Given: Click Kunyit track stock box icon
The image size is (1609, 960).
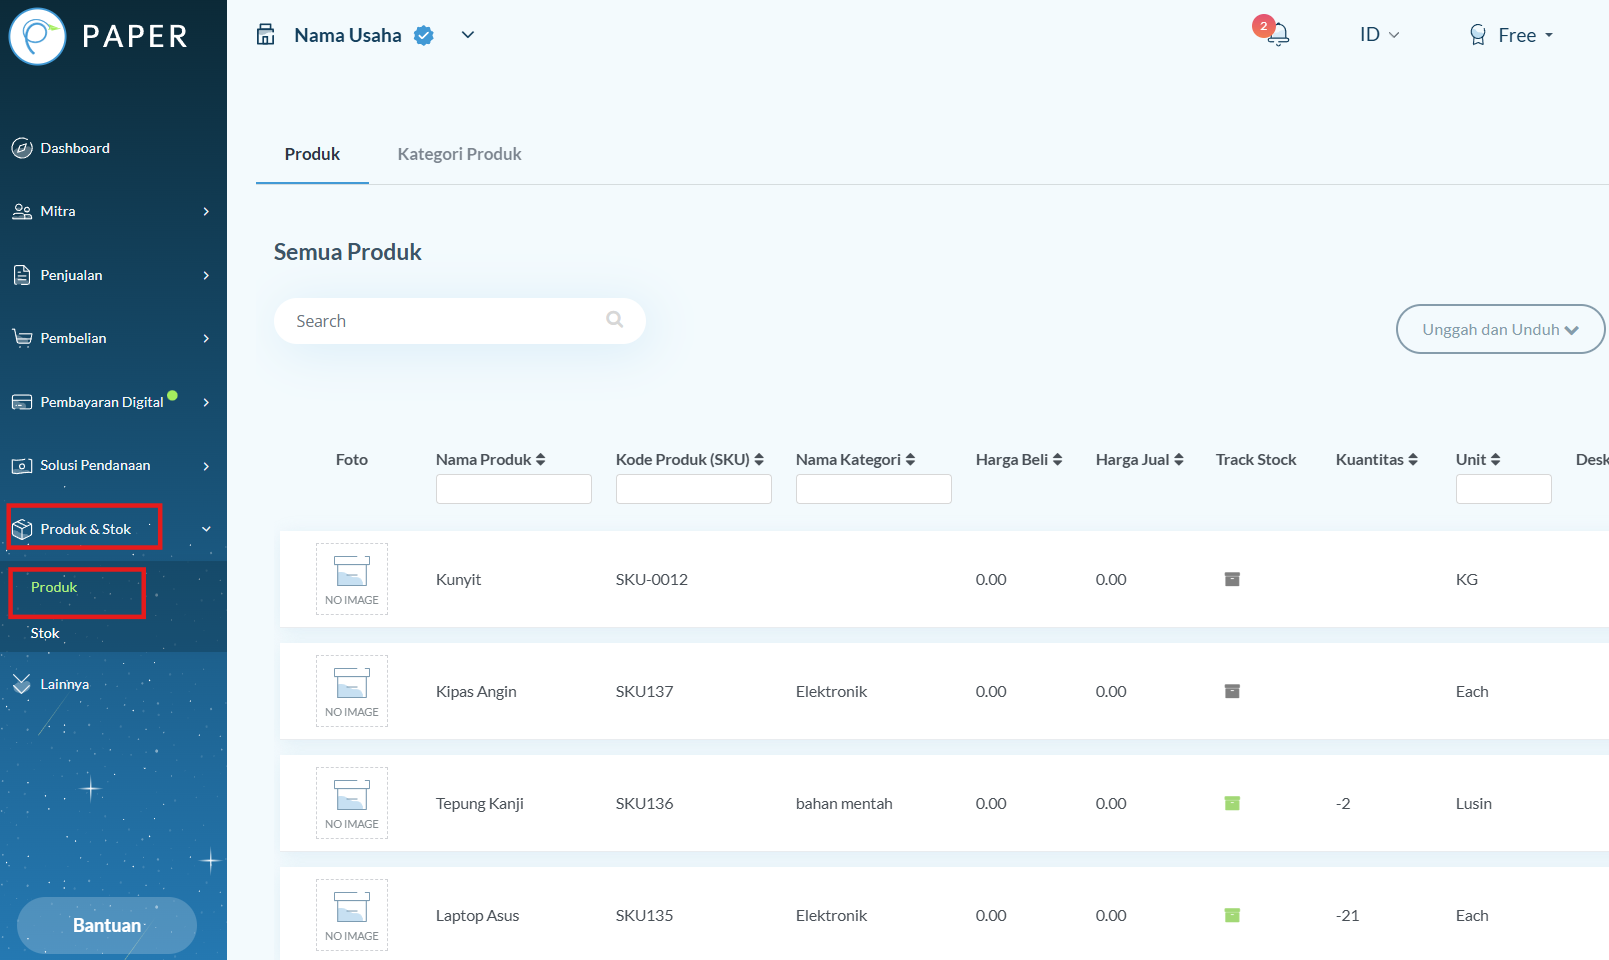Looking at the screenshot, I should [1232, 579].
